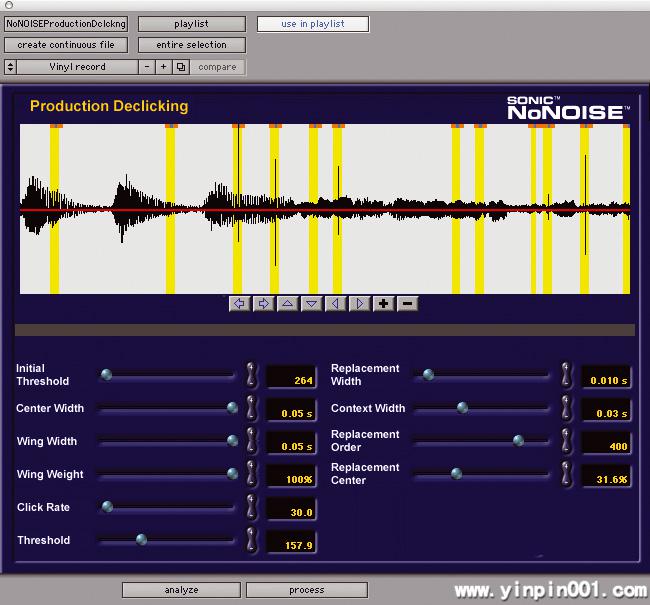This screenshot has height=605, width=650.
Task: Click the Threshold value field 157.9
Action: pos(291,542)
